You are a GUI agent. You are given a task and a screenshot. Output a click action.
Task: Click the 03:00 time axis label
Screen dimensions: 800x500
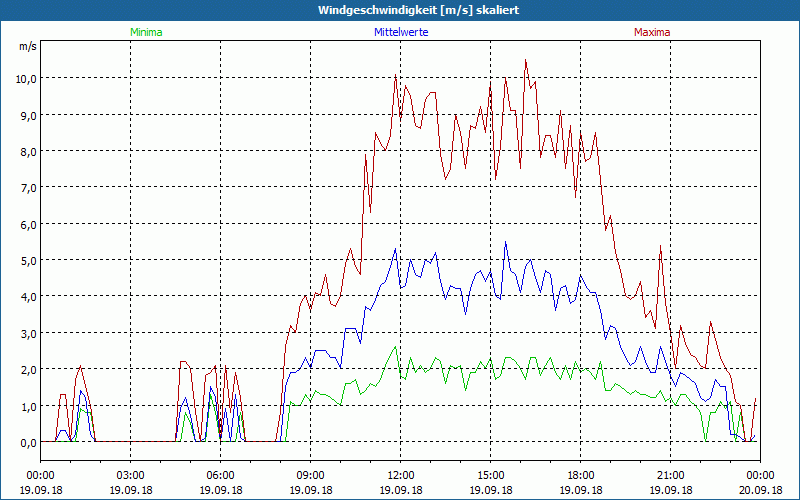point(131,476)
